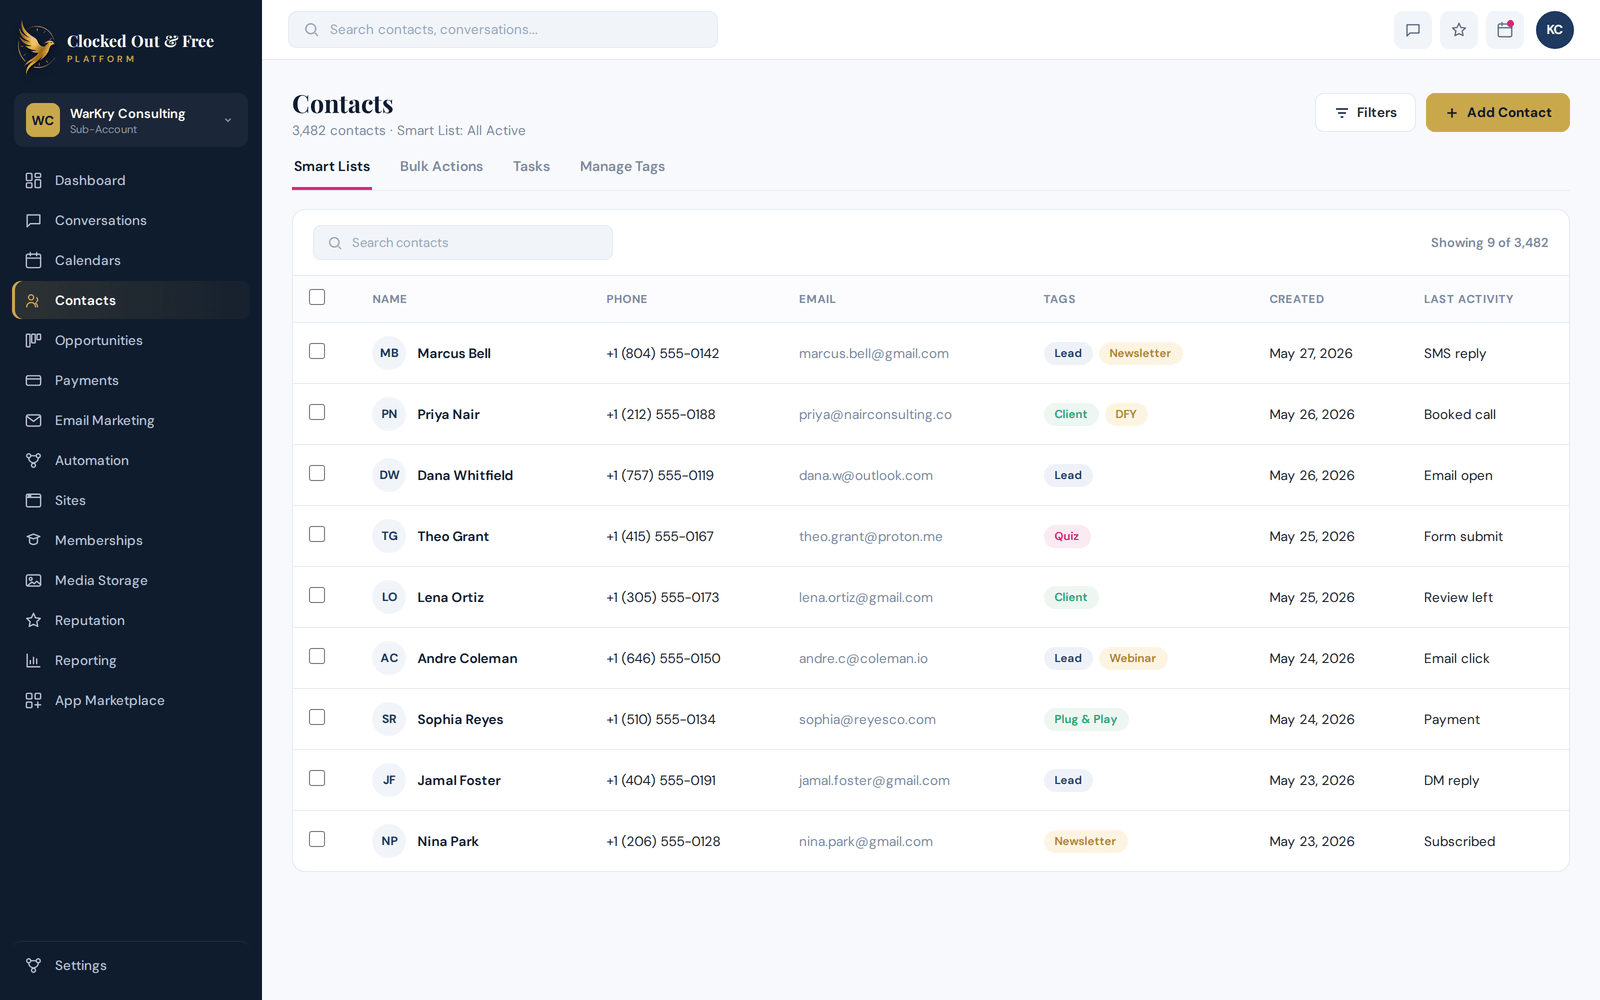Click the NP avatar for Nina Park
The height and width of the screenshot is (1000, 1600).
pyautogui.click(x=389, y=841)
